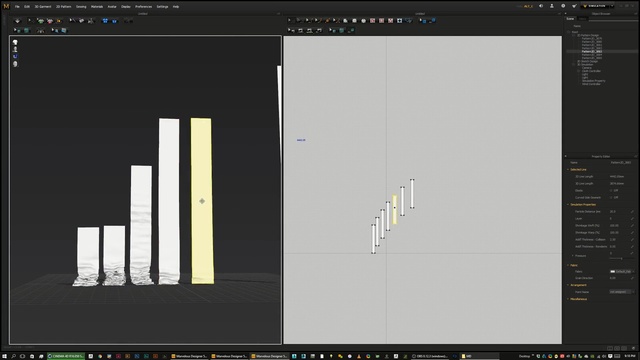Select Camera in the Object Browser tree
The width and height of the screenshot is (640, 360).
[x=587, y=68]
